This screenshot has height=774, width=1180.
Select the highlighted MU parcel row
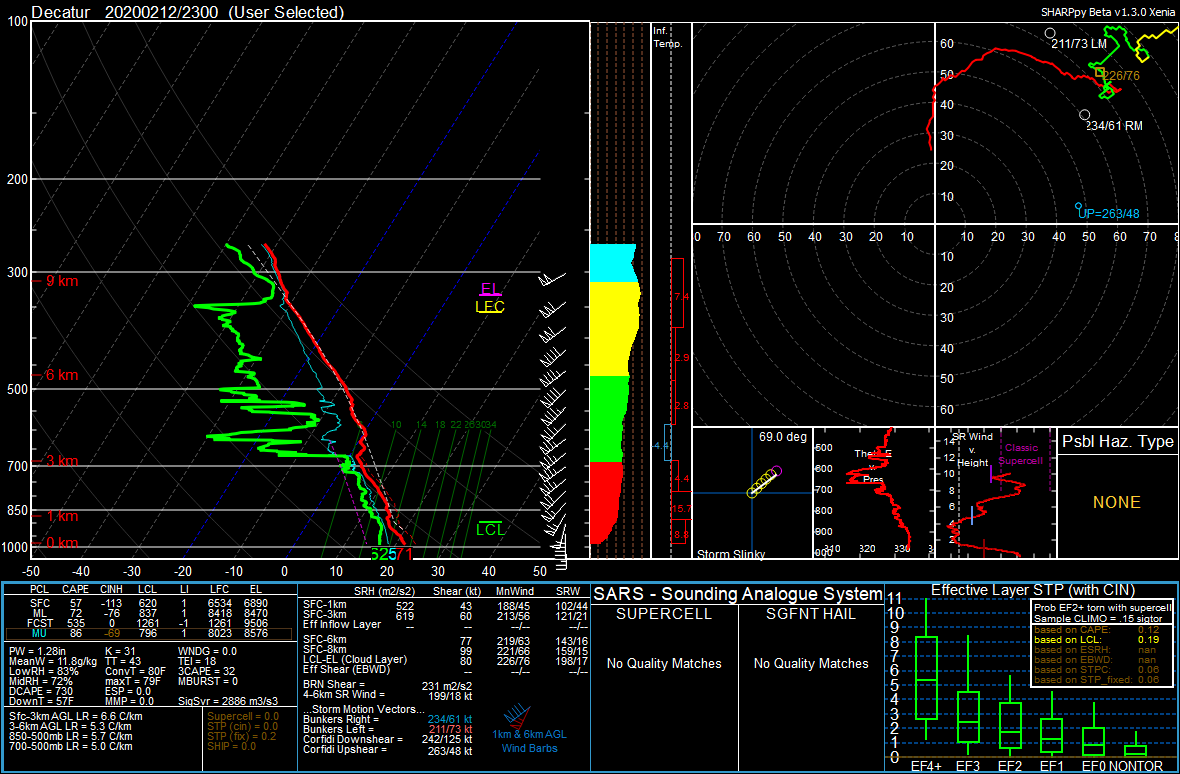click(x=151, y=634)
